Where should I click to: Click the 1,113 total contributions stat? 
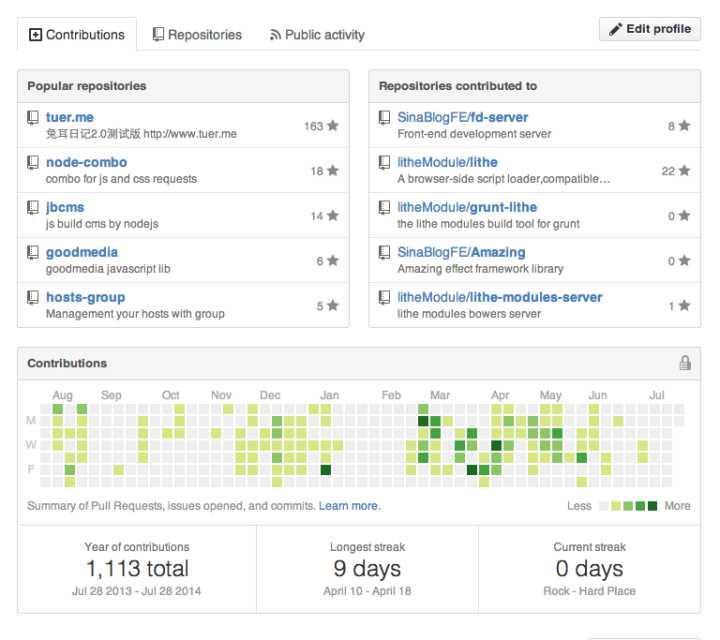137,569
